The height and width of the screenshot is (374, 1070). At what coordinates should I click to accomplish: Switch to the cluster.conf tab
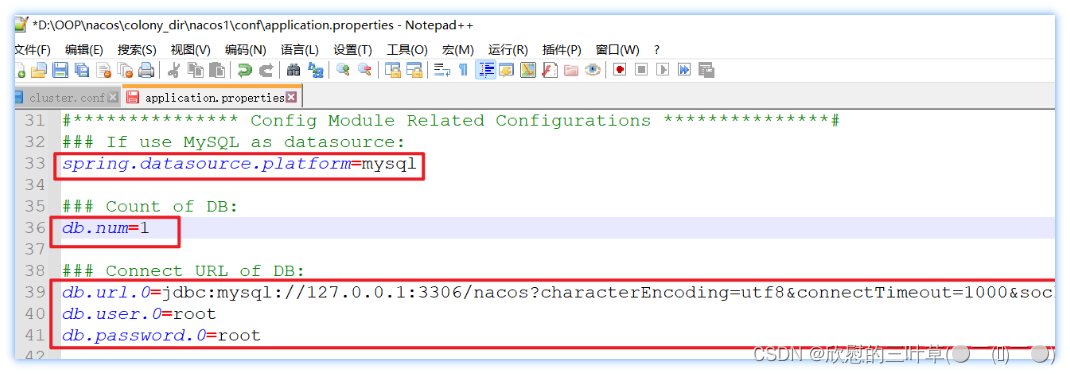coord(67,98)
